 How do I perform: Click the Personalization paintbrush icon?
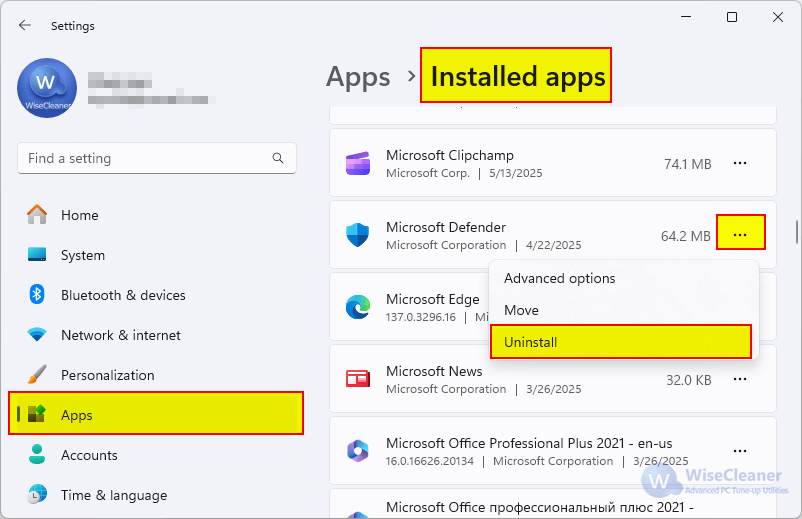click(37, 375)
